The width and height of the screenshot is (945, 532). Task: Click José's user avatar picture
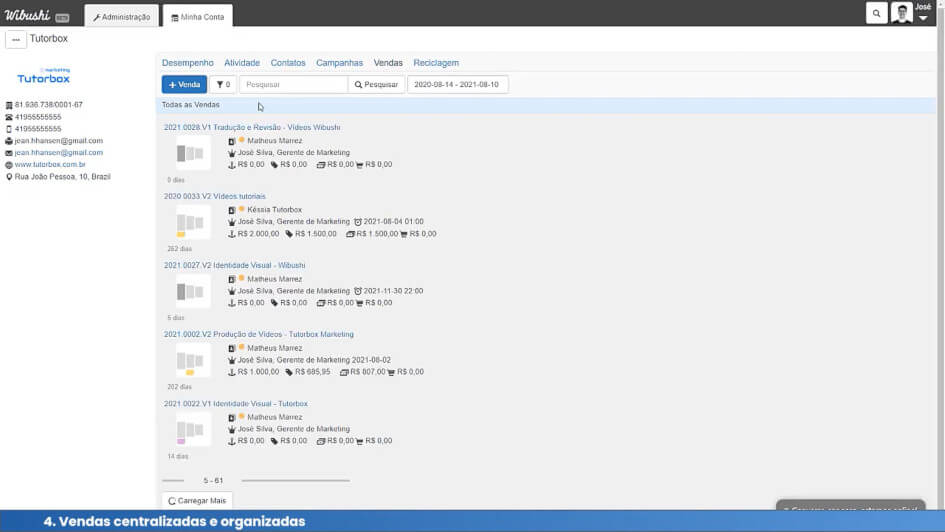pyautogui.click(x=902, y=13)
